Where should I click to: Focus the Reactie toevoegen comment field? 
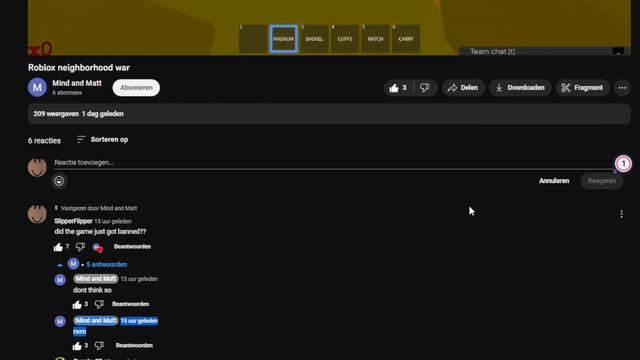coord(333,163)
